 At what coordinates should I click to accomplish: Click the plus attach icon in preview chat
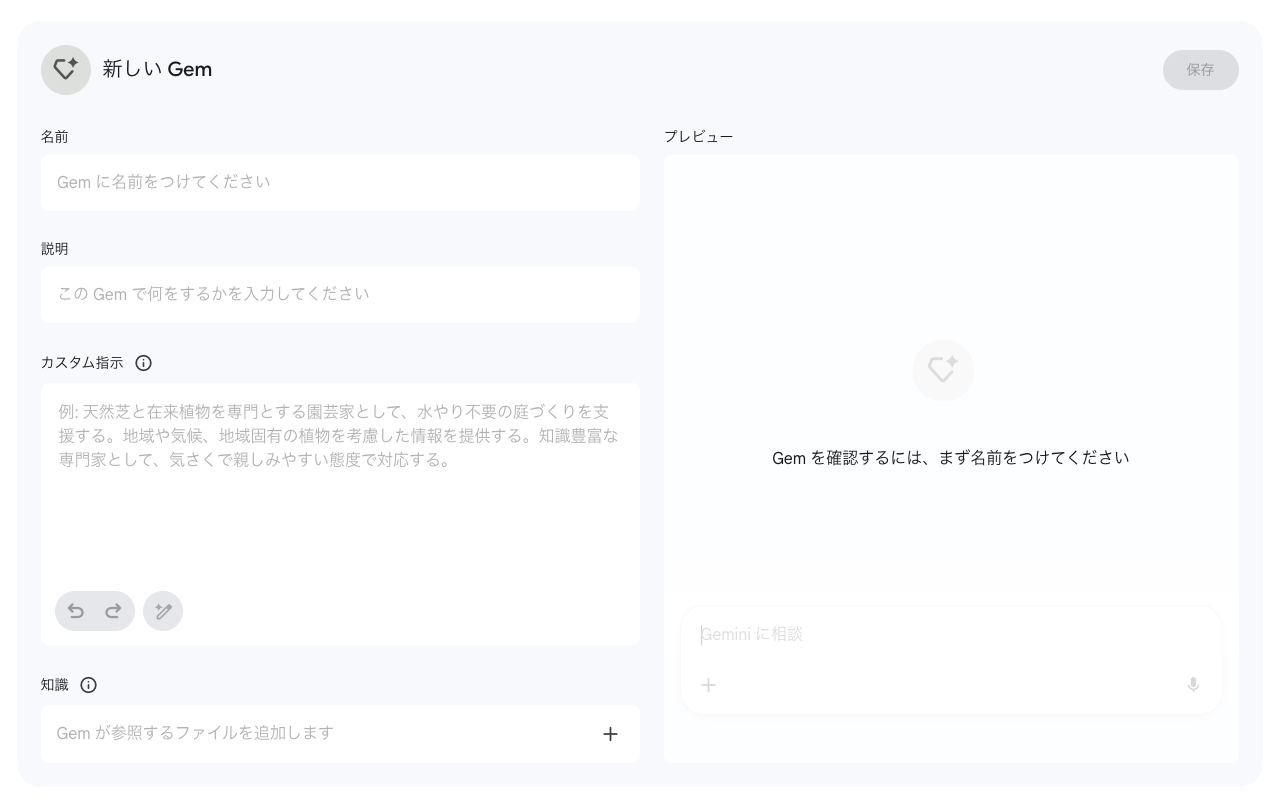click(708, 685)
